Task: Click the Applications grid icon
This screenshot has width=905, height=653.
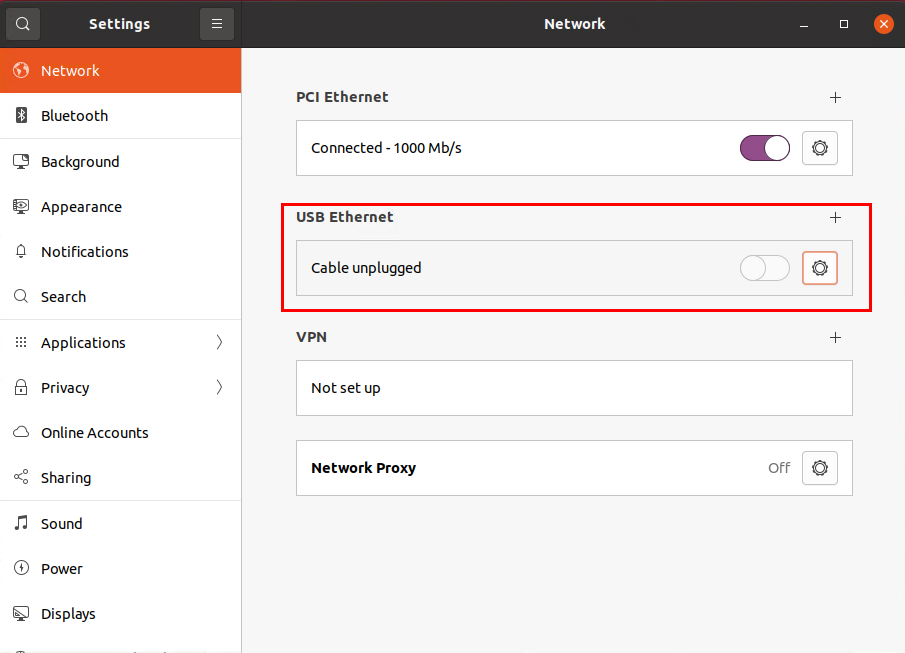Action: pos(21,342)
